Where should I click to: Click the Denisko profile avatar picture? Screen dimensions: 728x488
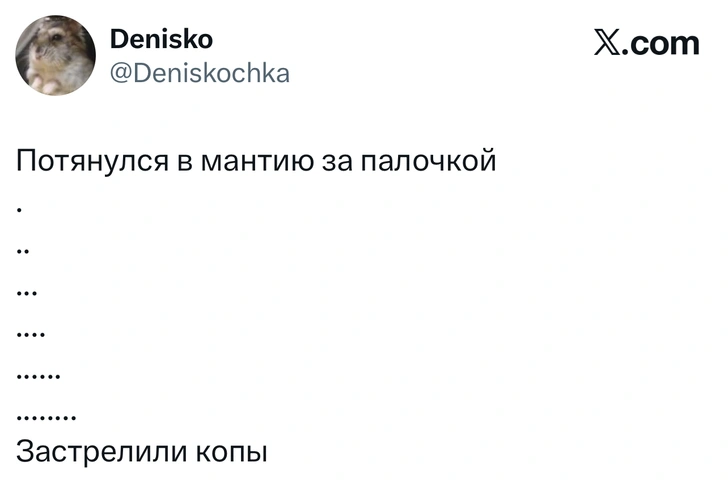pyautogui.click(x=56, y=55)
